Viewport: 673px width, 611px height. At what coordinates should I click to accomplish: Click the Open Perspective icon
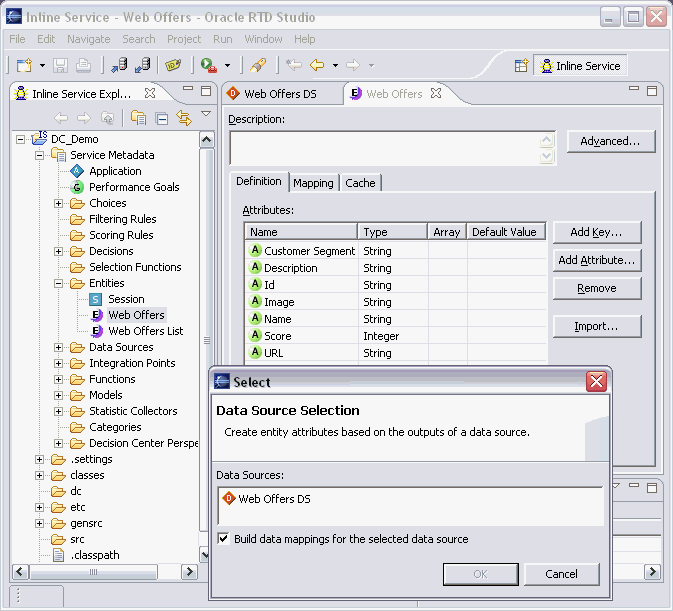[521, 66]
